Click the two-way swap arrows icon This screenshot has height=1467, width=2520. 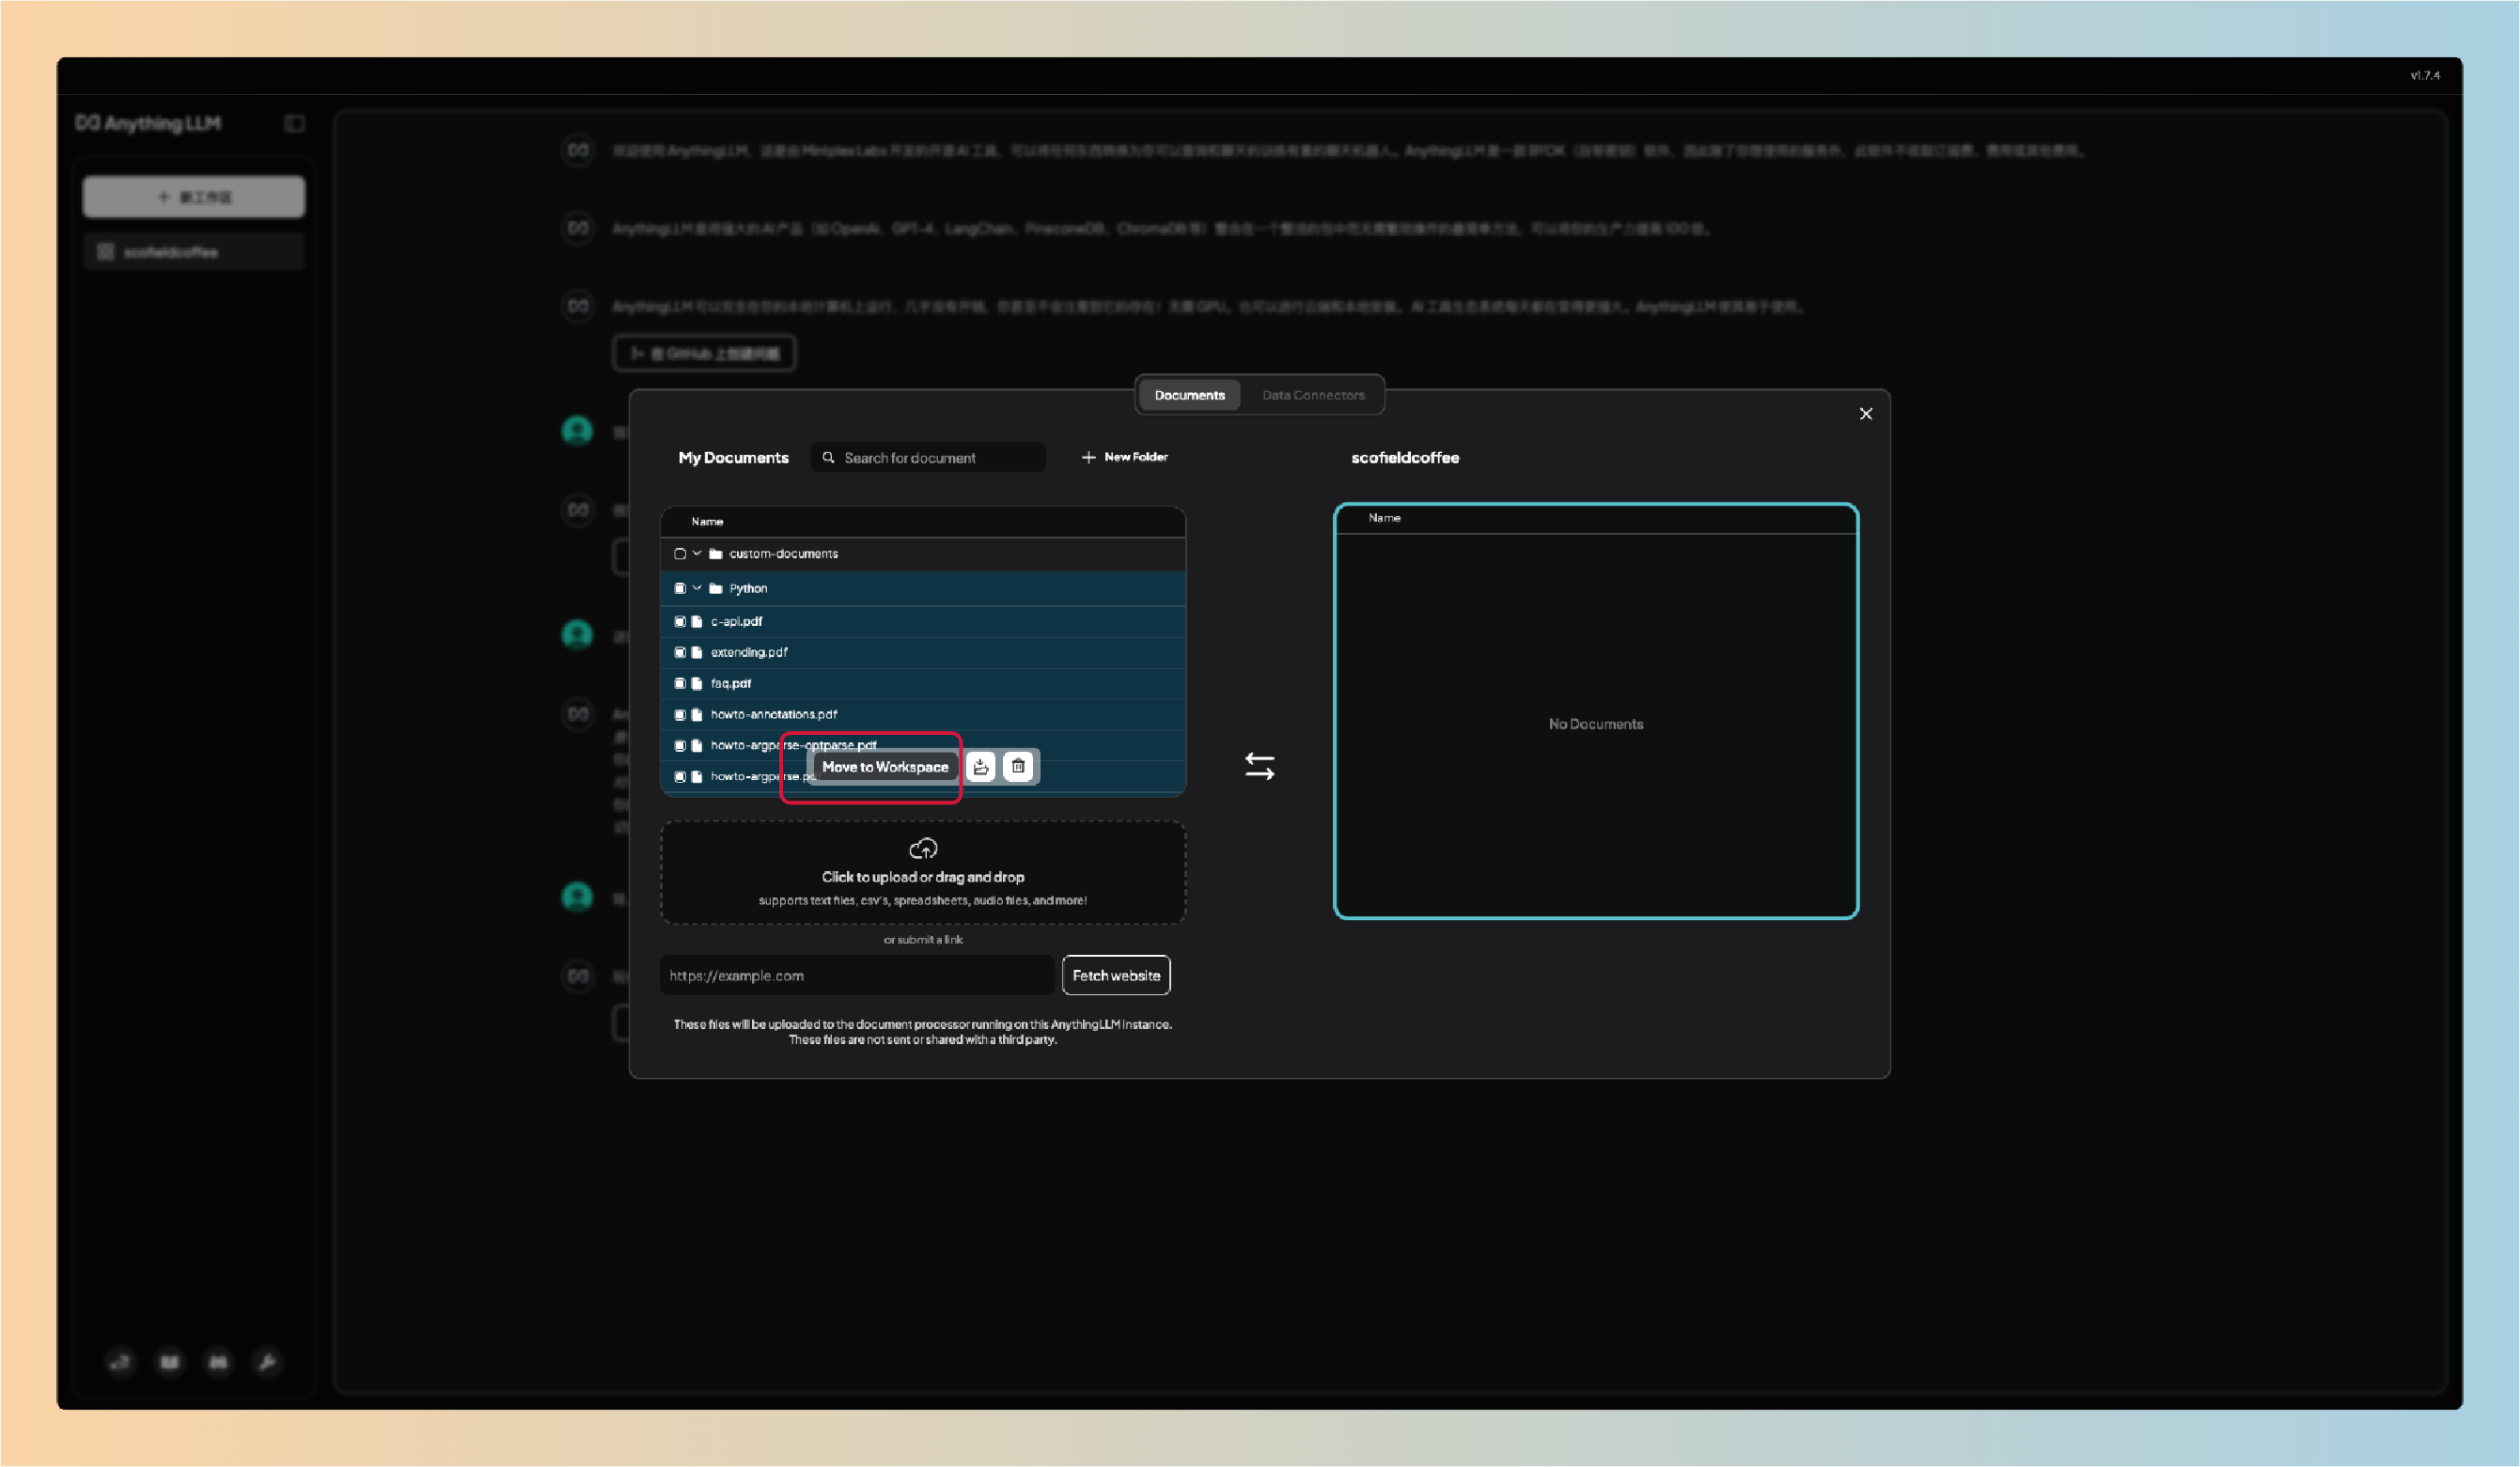pyautogui.click(x=1259, y=766)
